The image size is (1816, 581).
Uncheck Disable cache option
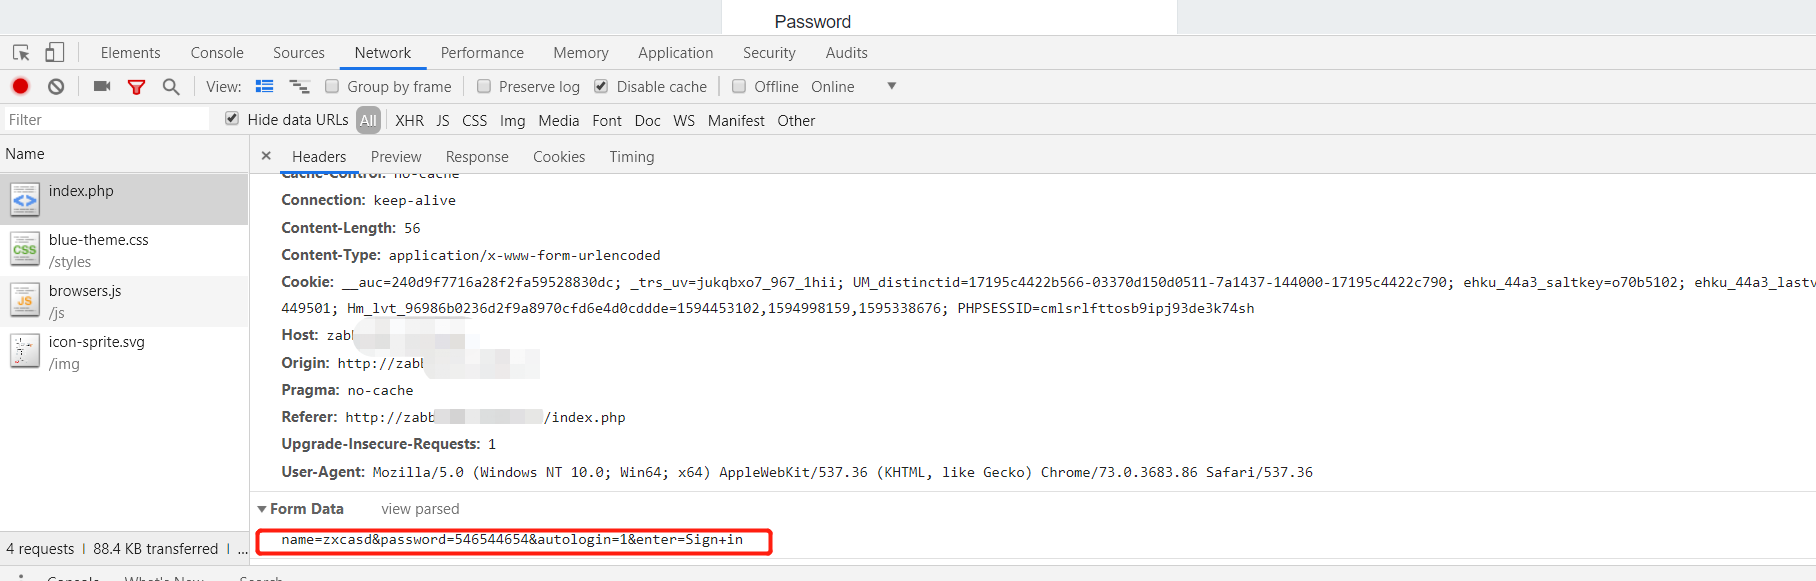pos(601,87)
